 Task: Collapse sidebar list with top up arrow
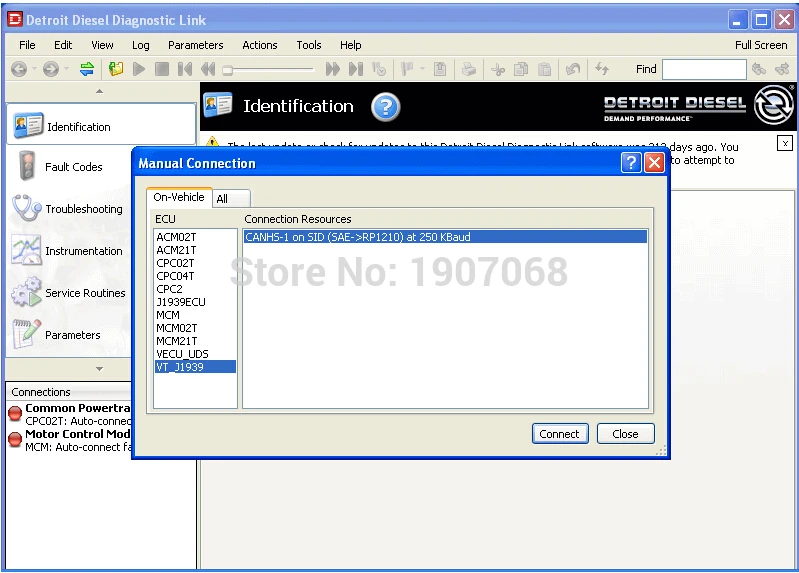(x=99, y=92)
